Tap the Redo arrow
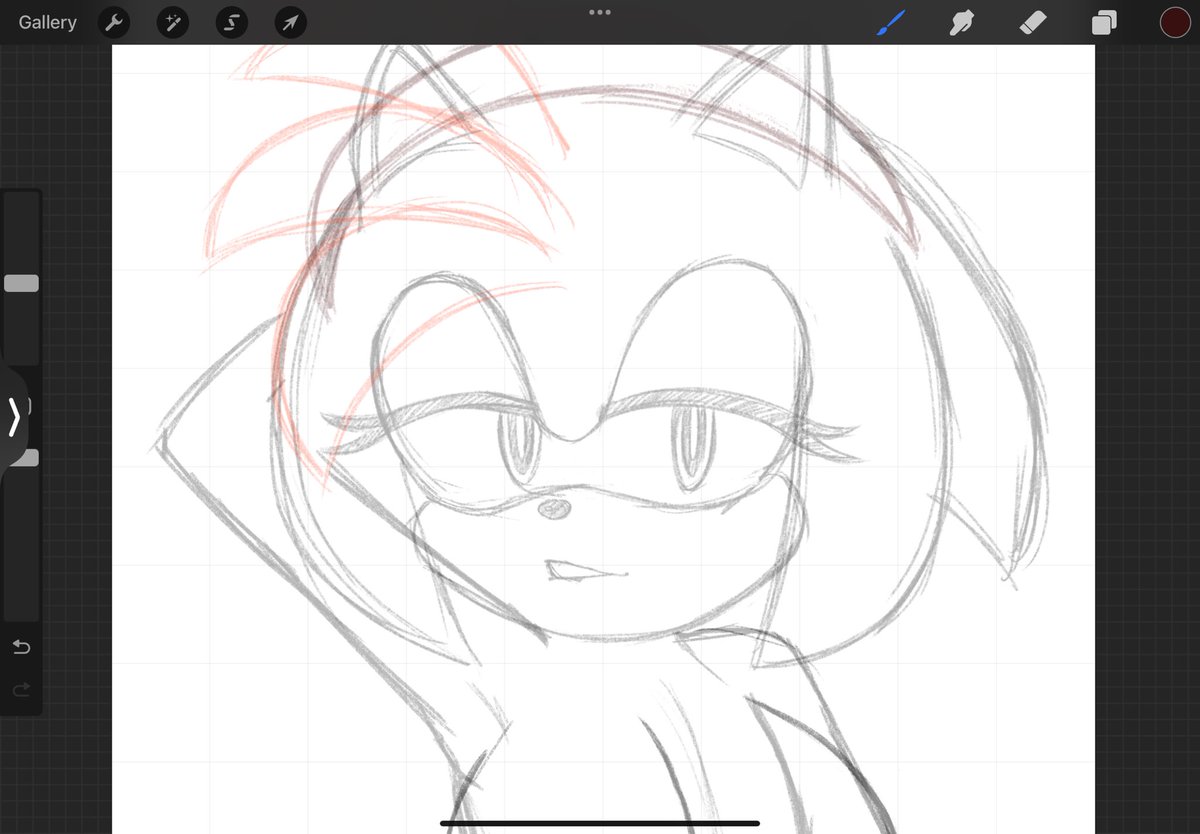 pyautogui.click(x=21, y=689)
